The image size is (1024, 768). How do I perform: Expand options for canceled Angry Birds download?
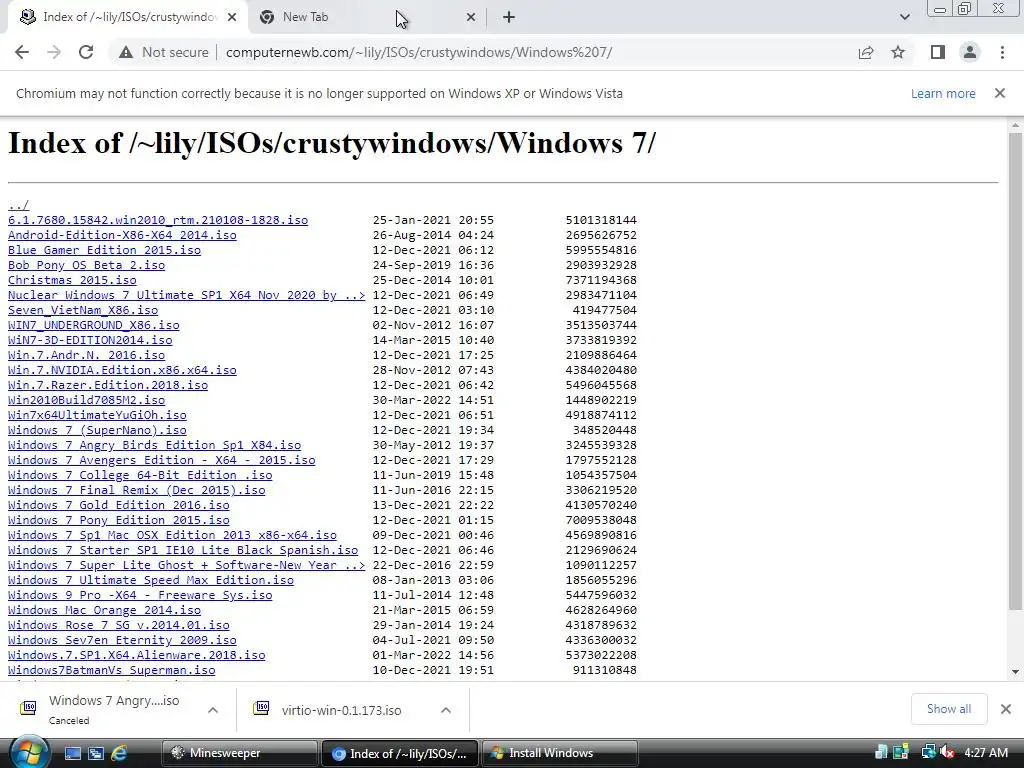(x=213, y=710)
